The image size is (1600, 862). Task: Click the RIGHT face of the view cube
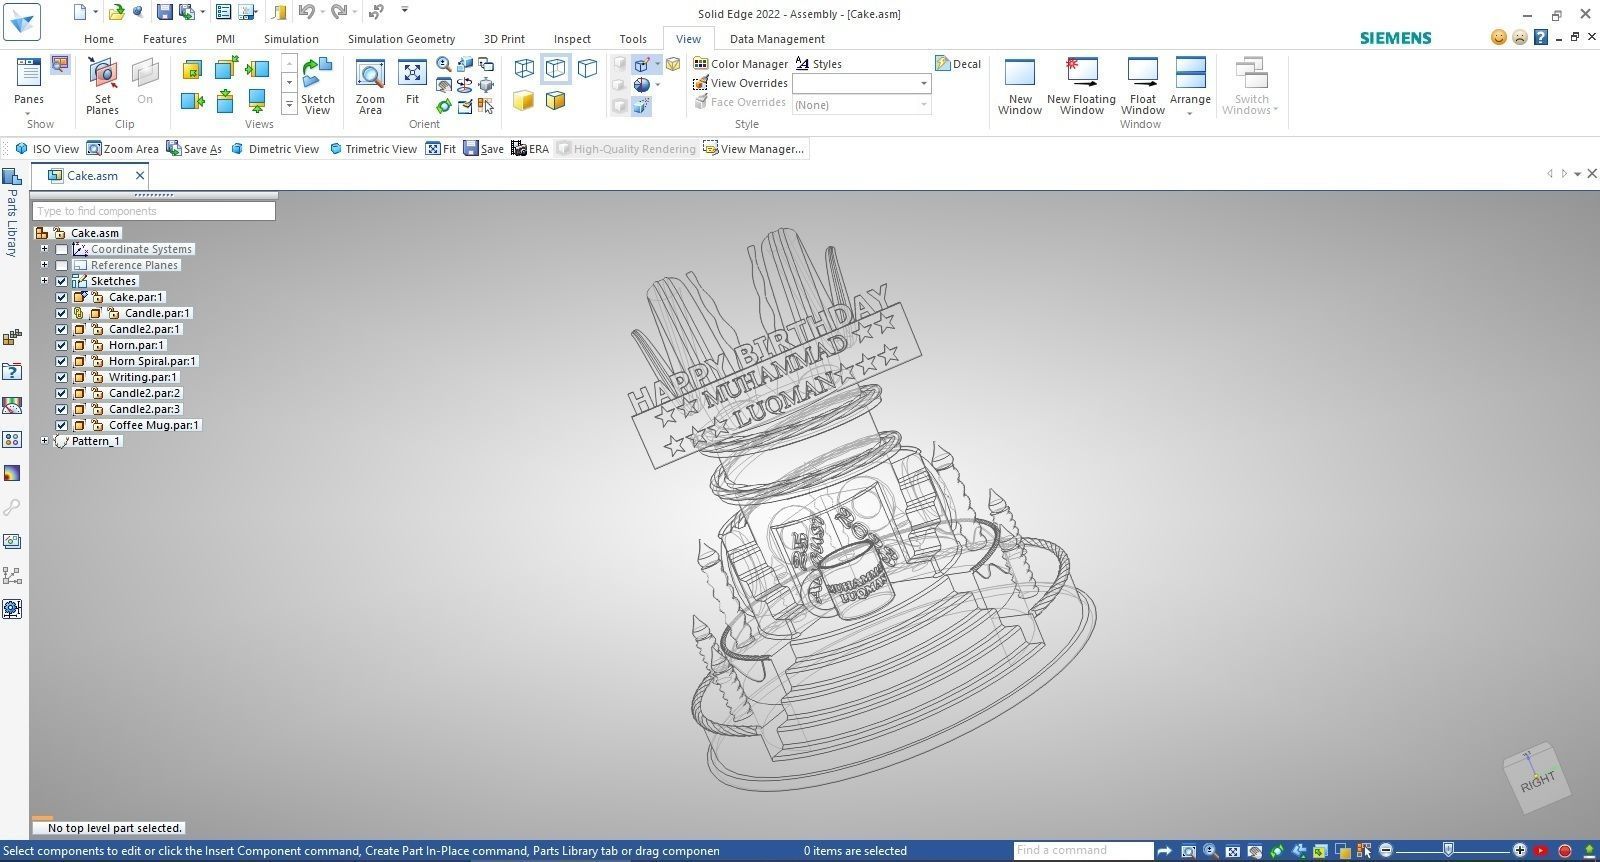[1537, 780]
